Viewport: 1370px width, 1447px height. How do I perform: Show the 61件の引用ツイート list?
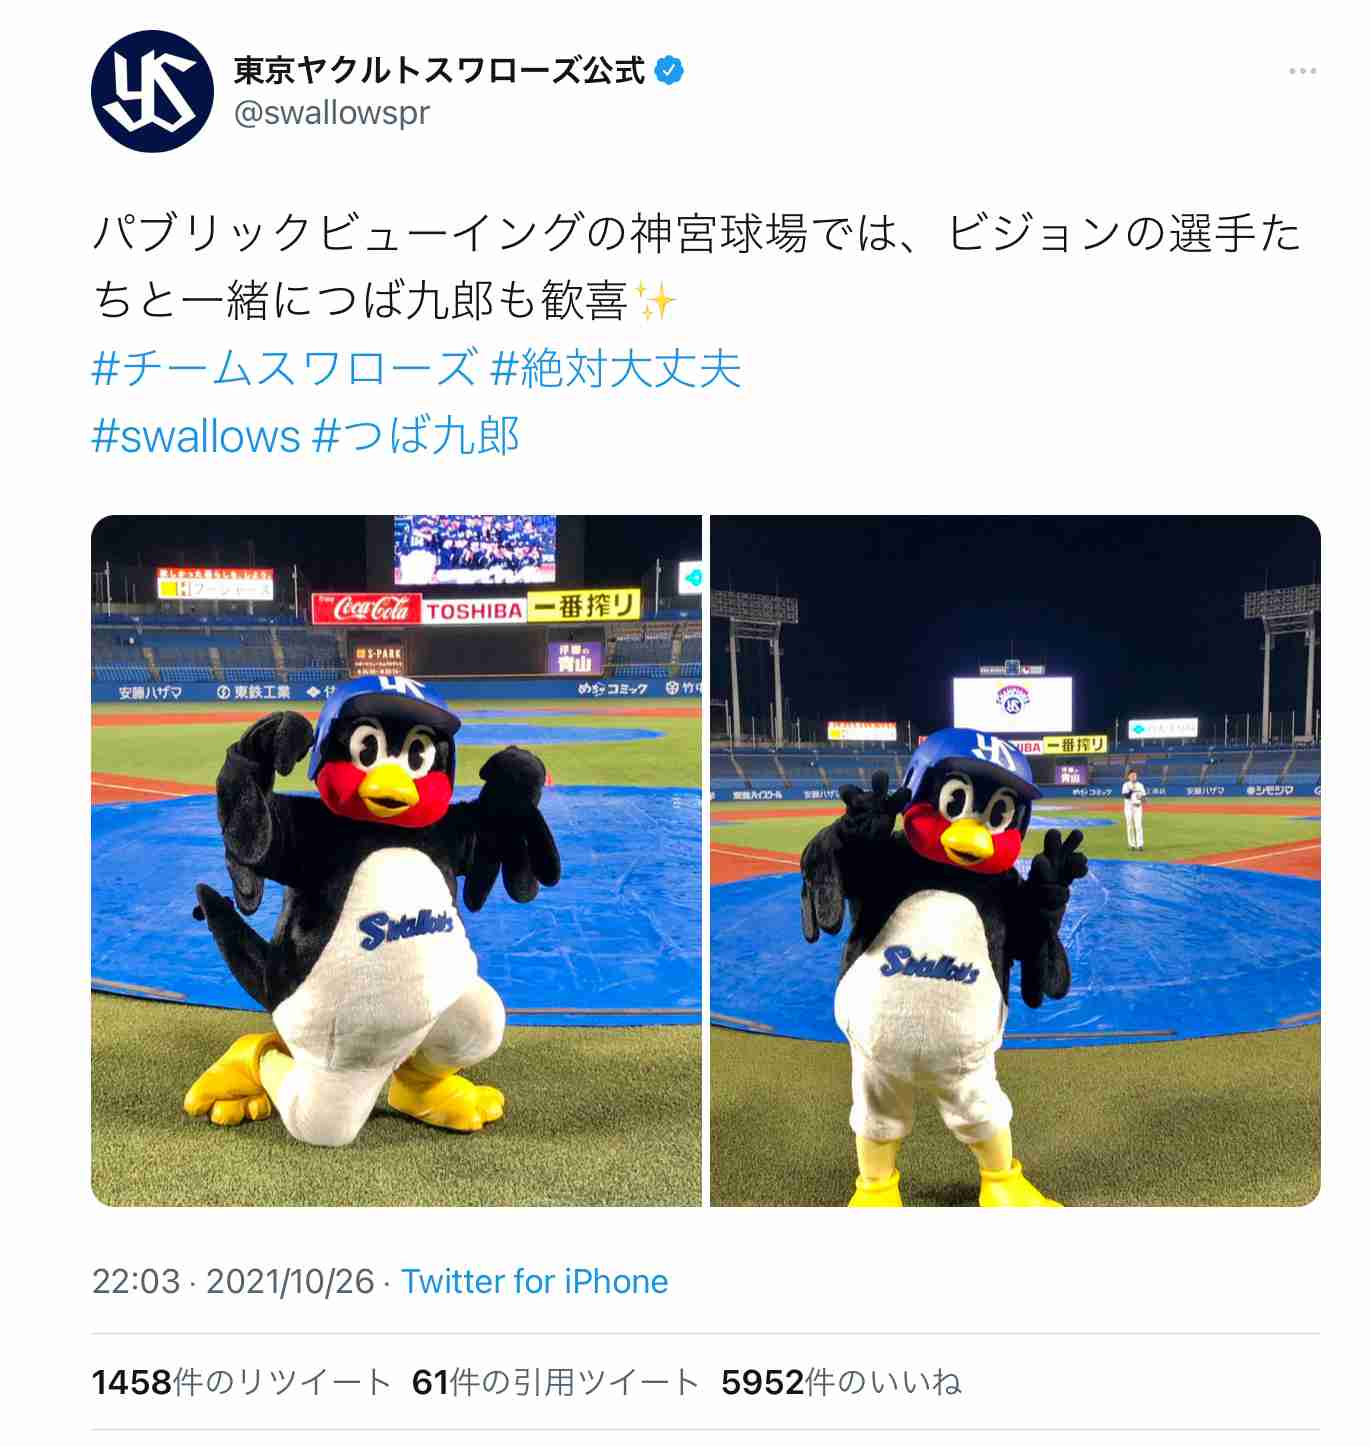coord(555,1382)
